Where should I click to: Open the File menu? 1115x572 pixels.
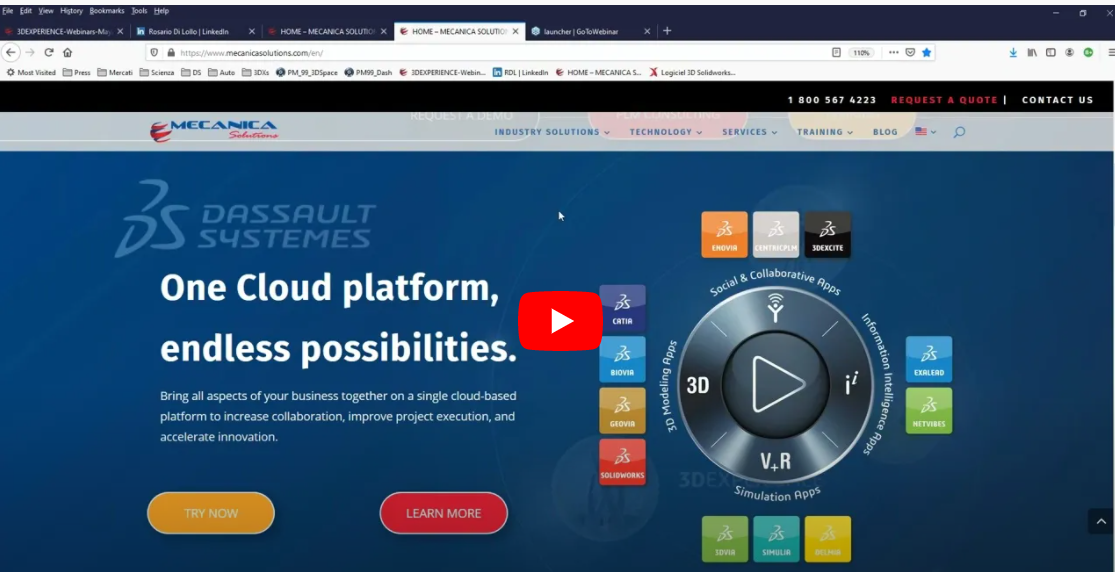click(x=7, y=11)
